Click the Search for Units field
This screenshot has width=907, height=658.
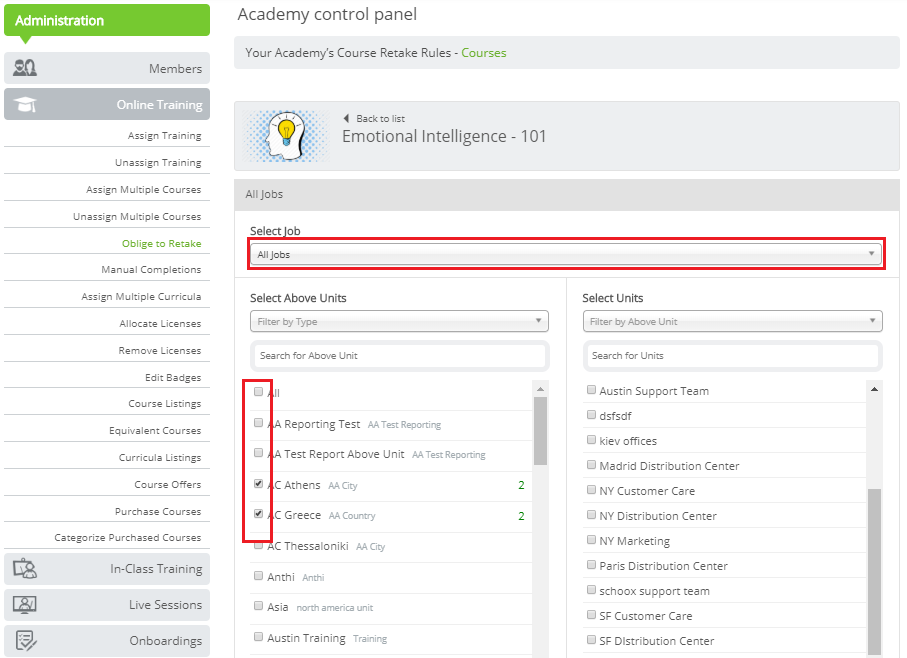tap(733, 356)
